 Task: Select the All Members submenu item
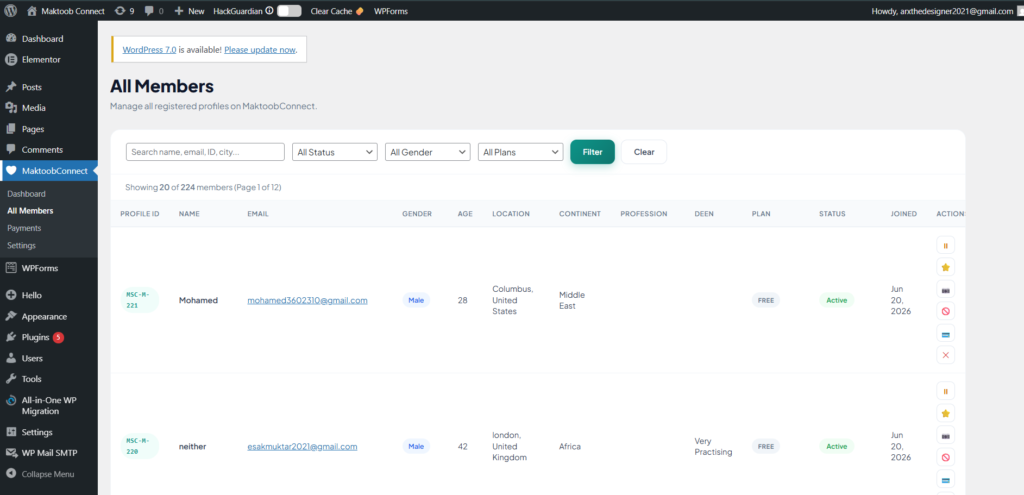[30, 211]
